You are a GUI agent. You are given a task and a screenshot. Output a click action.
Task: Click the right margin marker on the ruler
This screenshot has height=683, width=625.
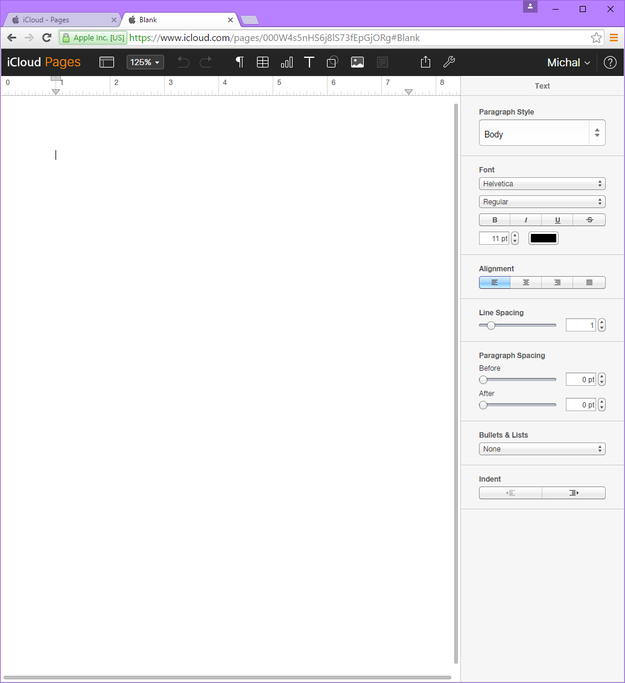click(x=409, y=92)
